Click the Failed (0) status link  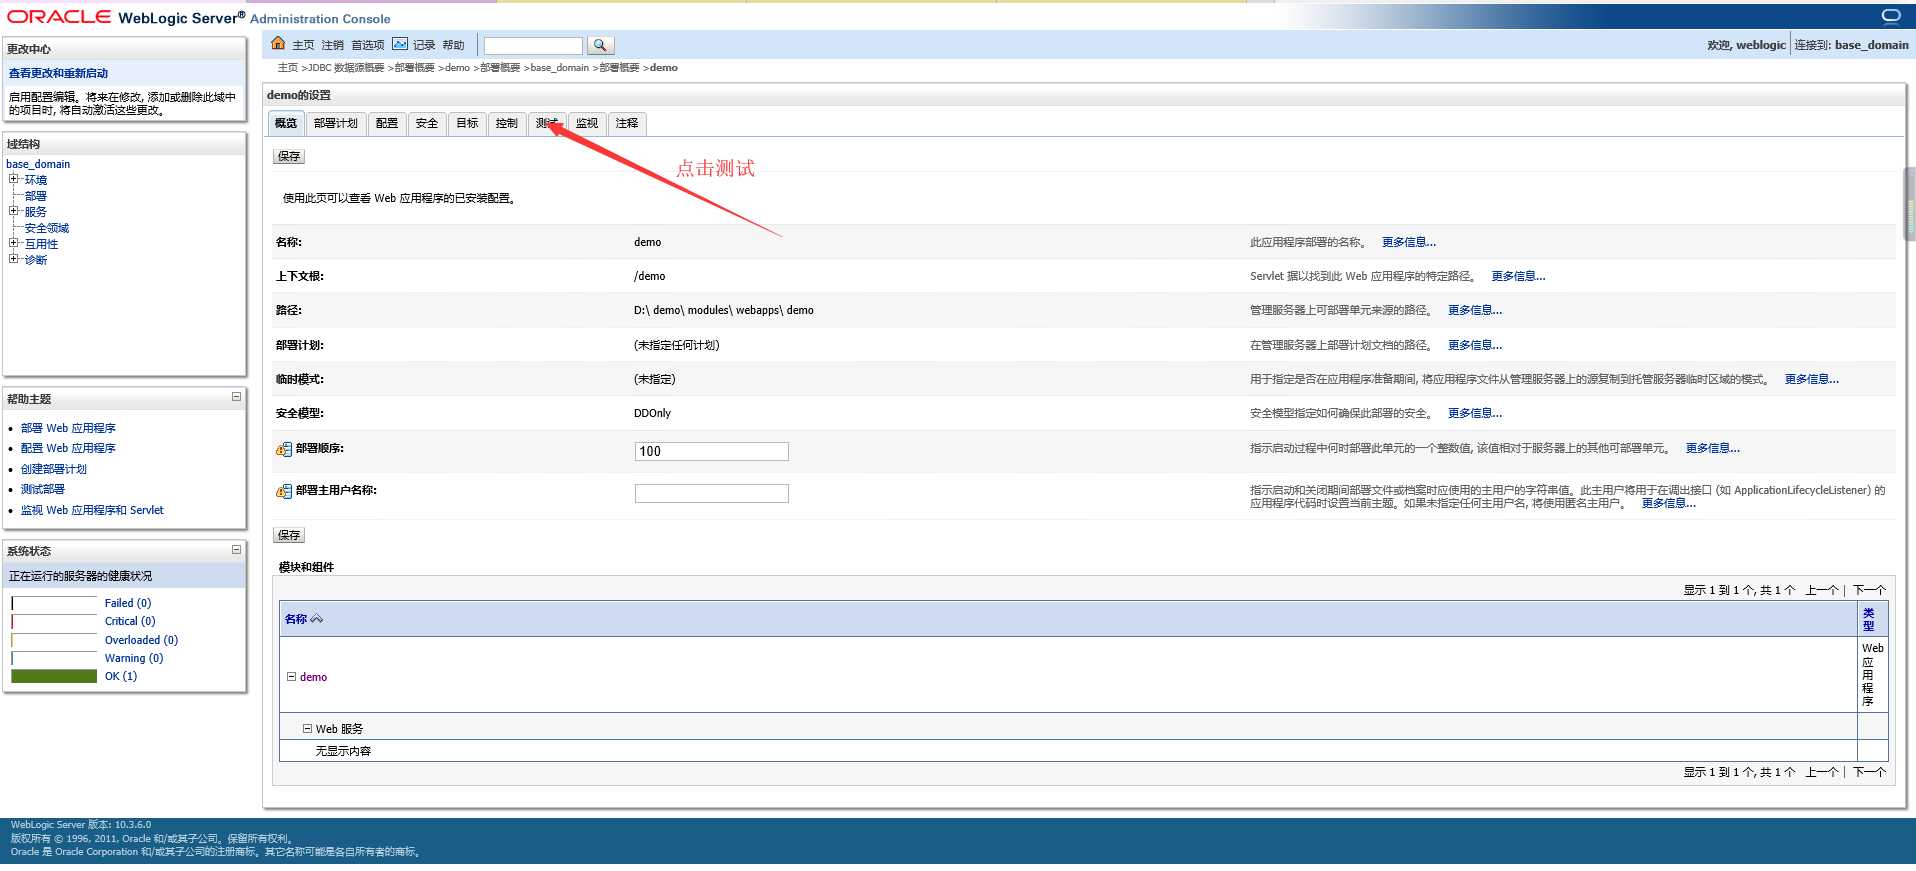pos(128,603)
